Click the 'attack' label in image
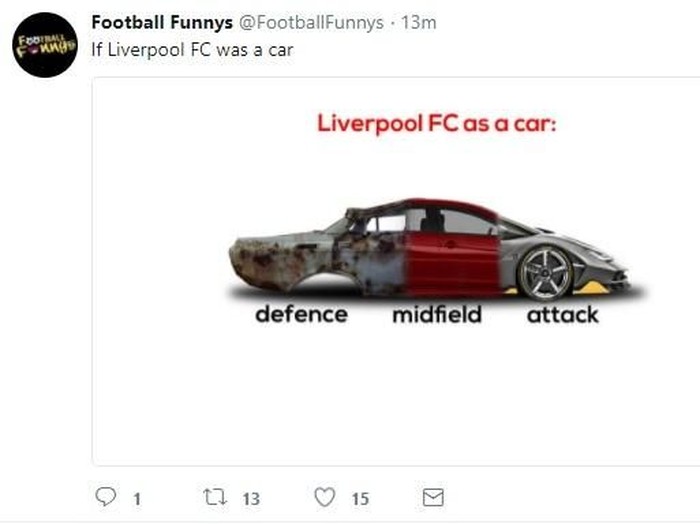This screenshot has width=700, height=524. [x=562, y=315]
